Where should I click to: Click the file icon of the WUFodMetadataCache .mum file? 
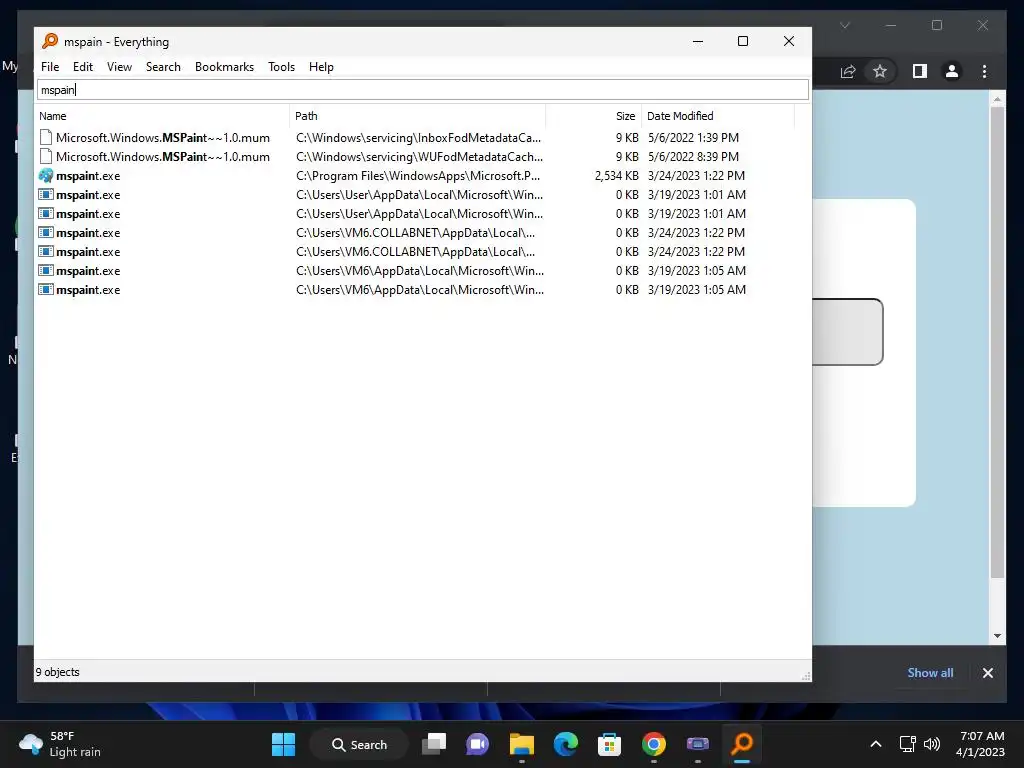tap(46, 157)
